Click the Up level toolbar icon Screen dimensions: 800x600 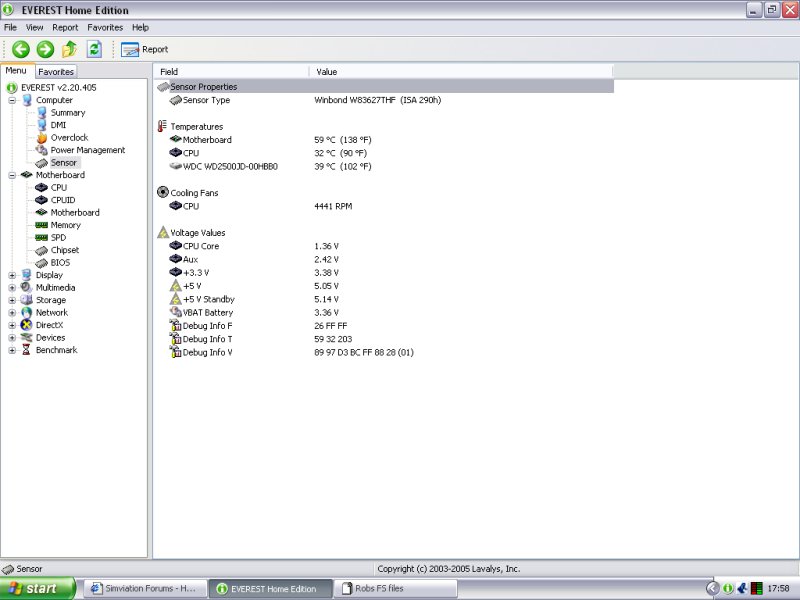(69, 49)
